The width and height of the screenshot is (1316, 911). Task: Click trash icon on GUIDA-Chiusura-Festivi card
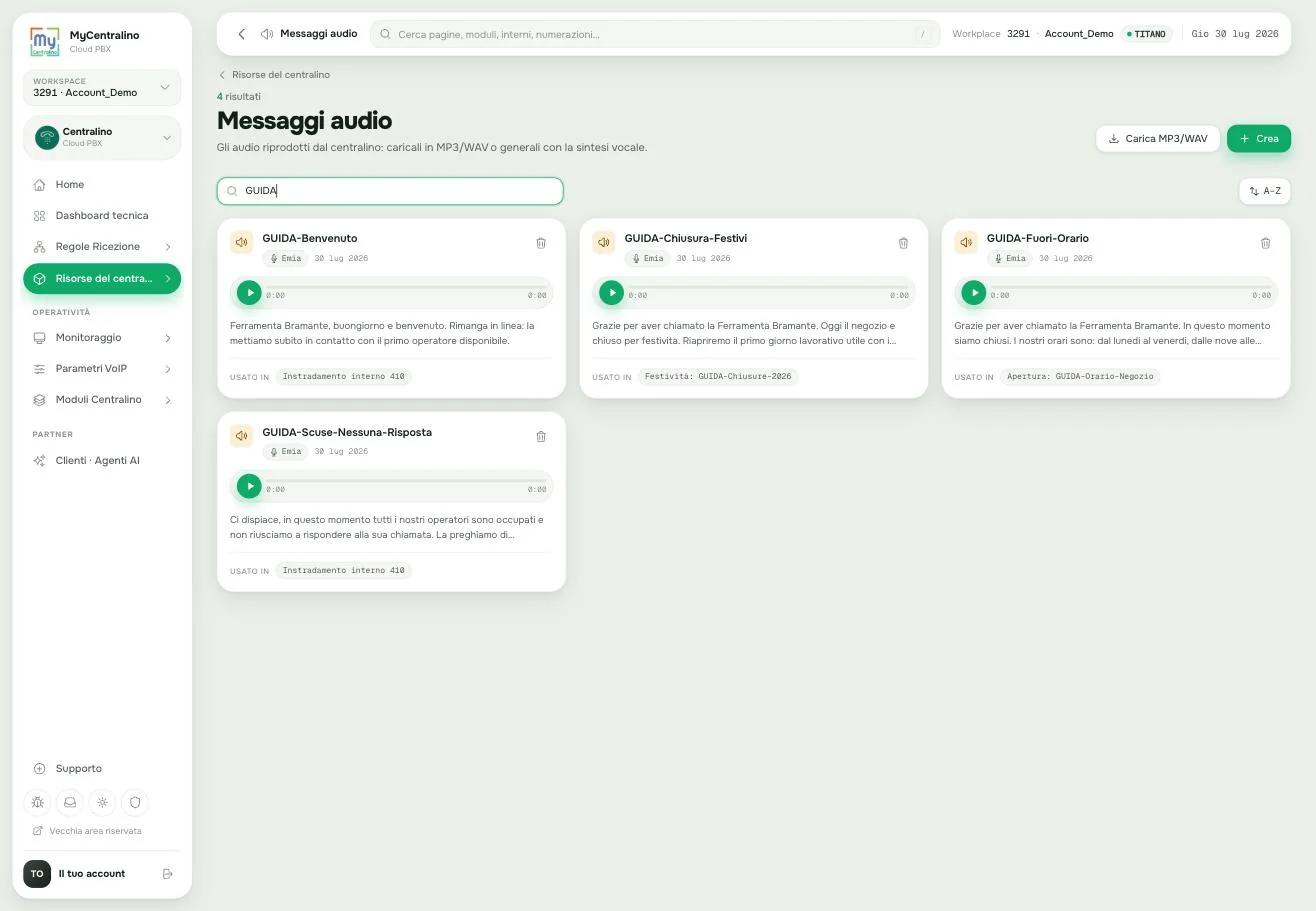pyautogui.click(x=903, y=243)
